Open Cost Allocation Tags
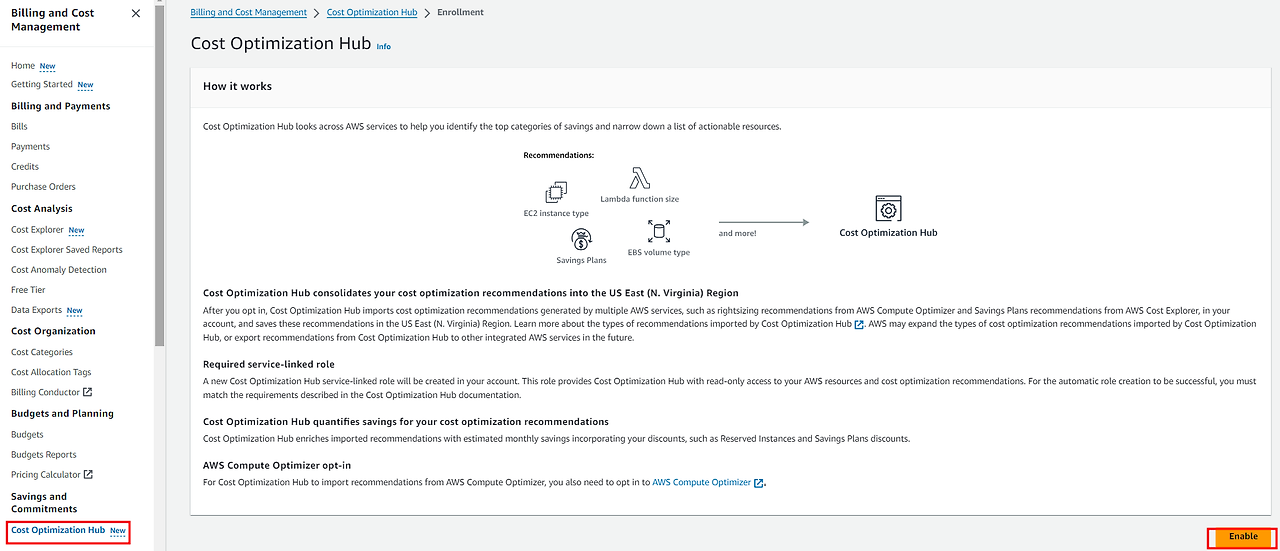 pyautogui.click(x=51, y=372)
